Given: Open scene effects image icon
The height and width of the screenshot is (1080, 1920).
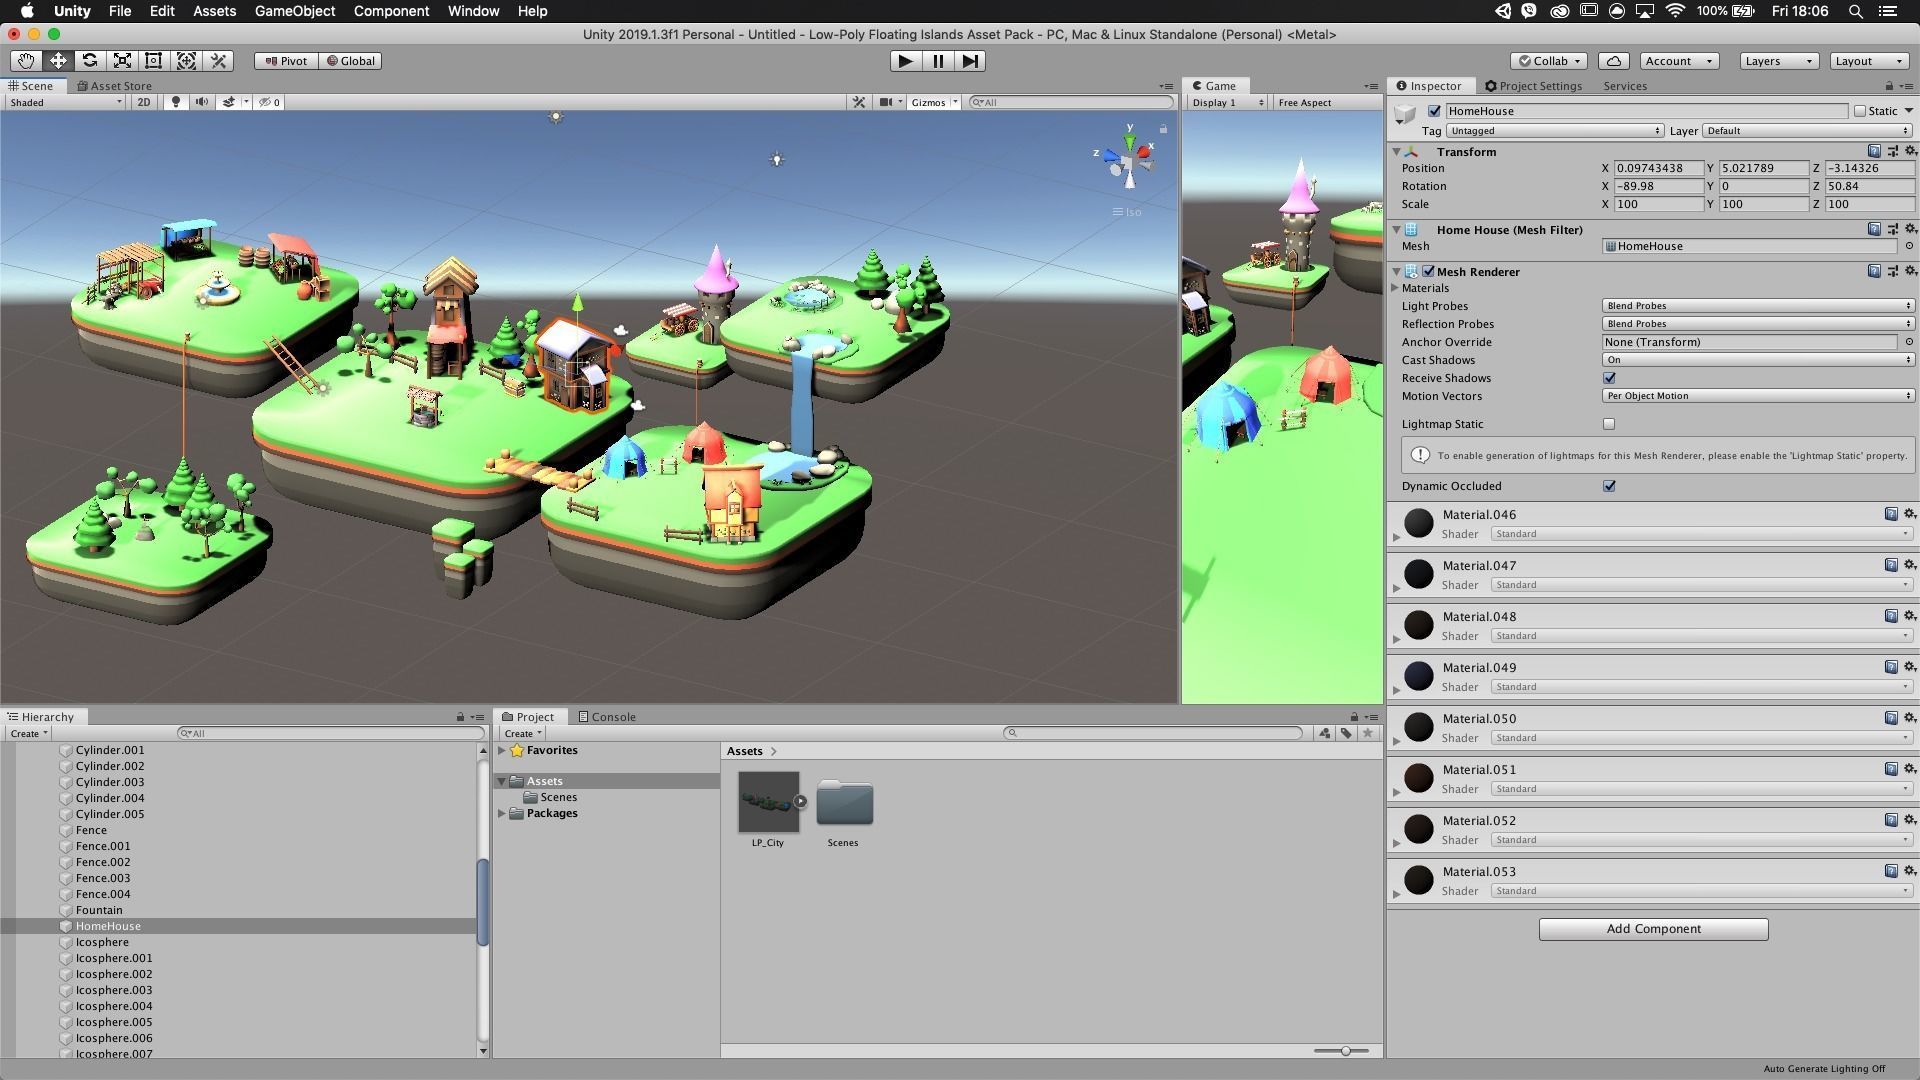Looking at the screenshot, I should [229, 102].
